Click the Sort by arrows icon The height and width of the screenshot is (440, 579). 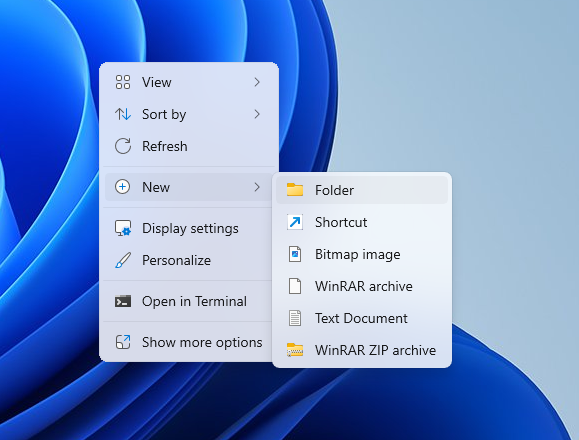123,114
